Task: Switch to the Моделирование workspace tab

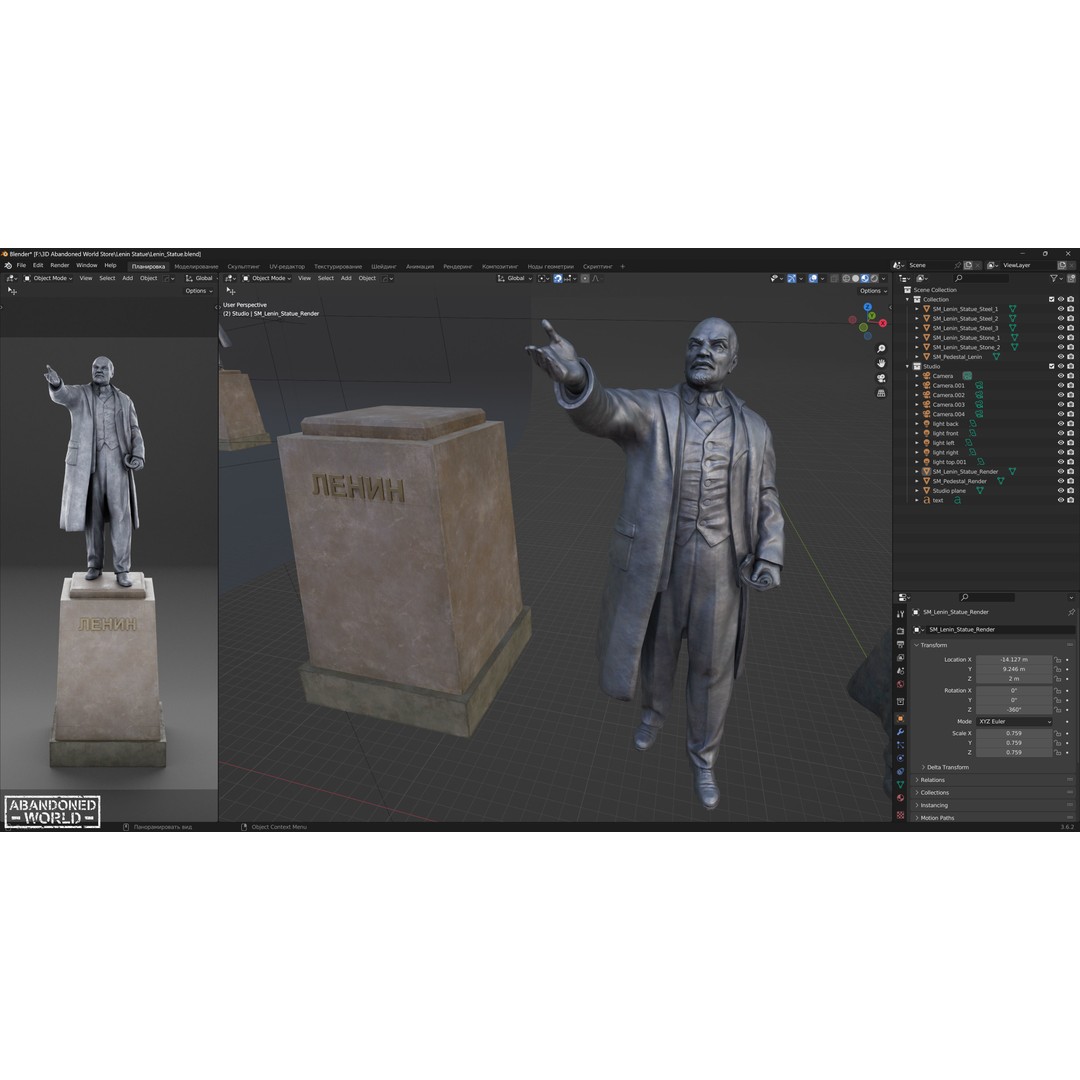Action: click(196, 267)
